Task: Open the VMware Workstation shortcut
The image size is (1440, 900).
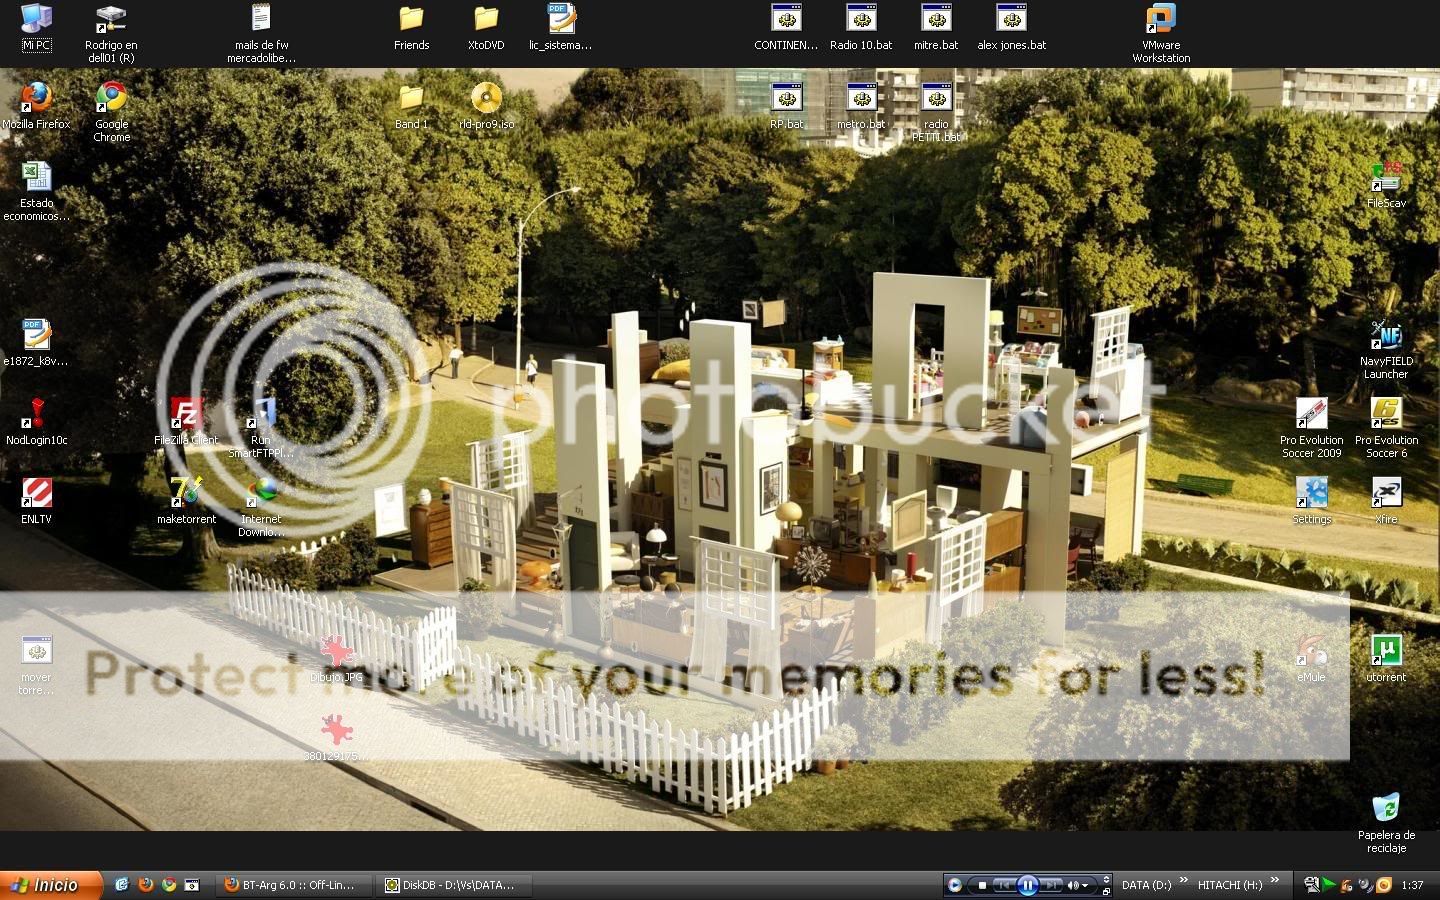Action: 1160,20
